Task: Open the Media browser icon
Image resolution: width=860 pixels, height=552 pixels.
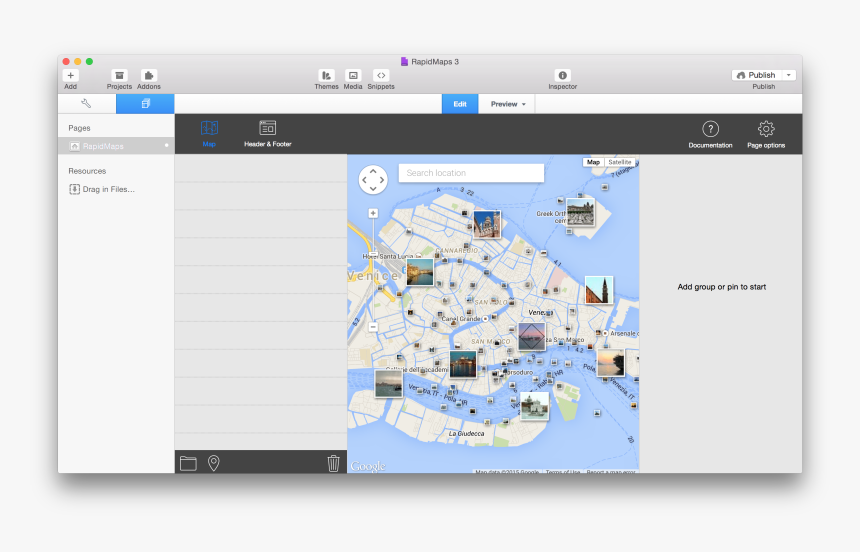Action: tap(353, 75)
